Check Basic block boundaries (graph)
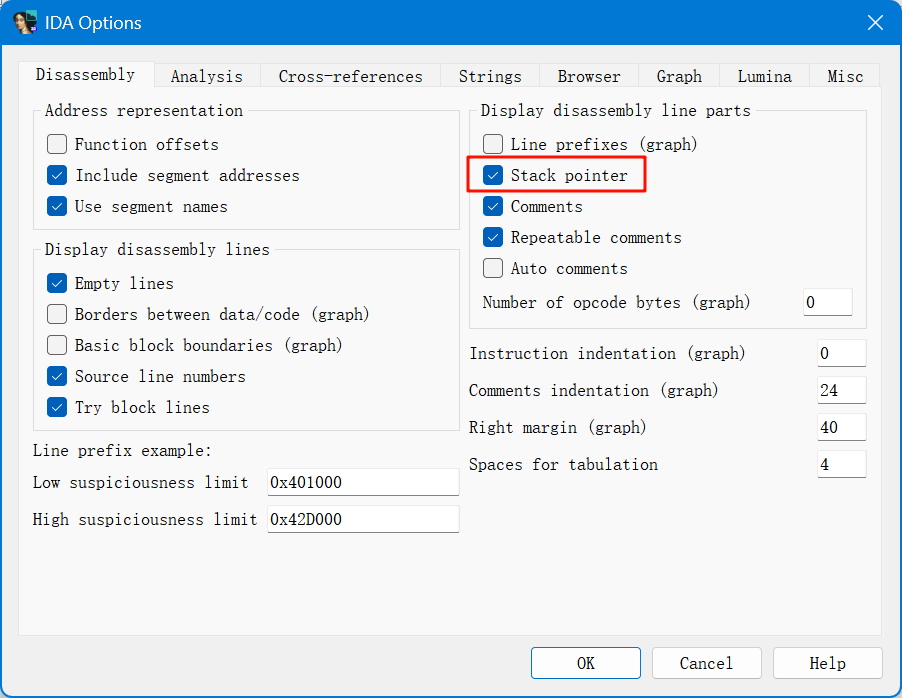902x698 pixels. coord(57,346)
